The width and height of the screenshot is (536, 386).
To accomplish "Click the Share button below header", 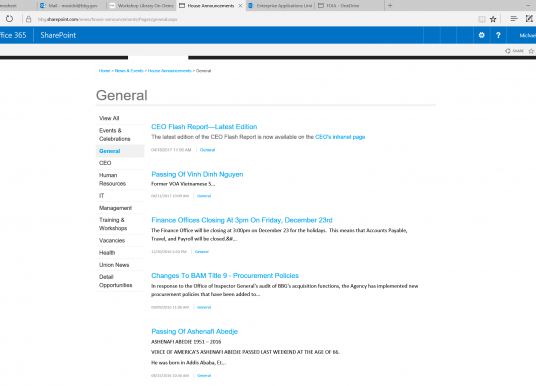I will pyautogui.click(x=514, y=51).
